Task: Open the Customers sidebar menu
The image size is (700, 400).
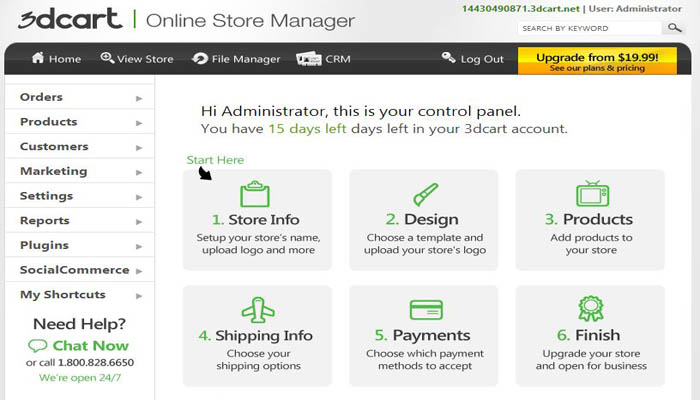Action: [79, 146]
